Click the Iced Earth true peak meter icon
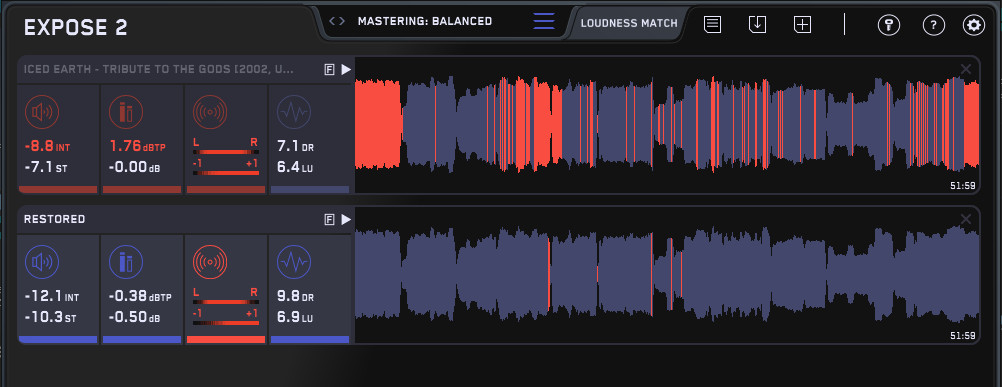This screenshot has height=387, width=1002. (x=125, y=112)
